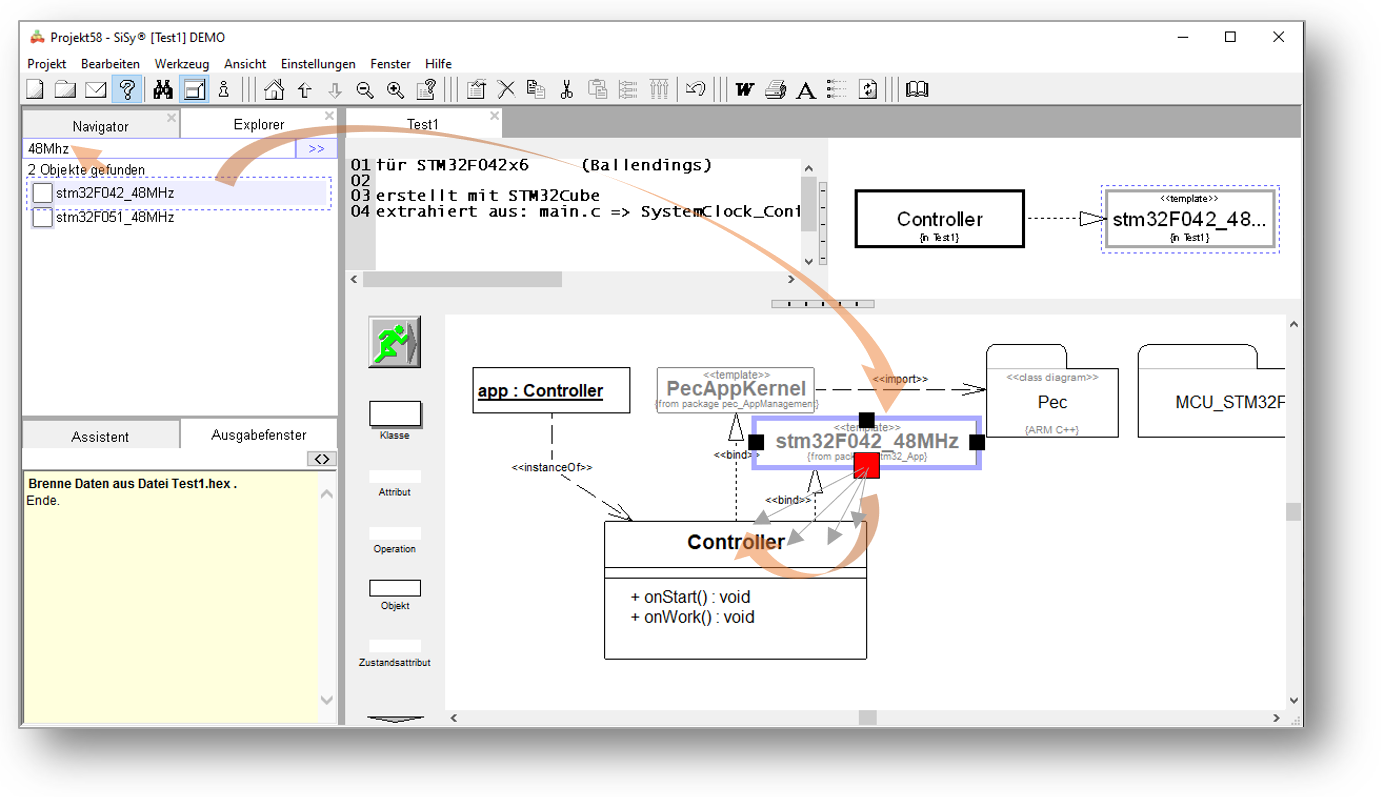
Task: Expand the palette with the down arrow
Action: coord(395,717)
